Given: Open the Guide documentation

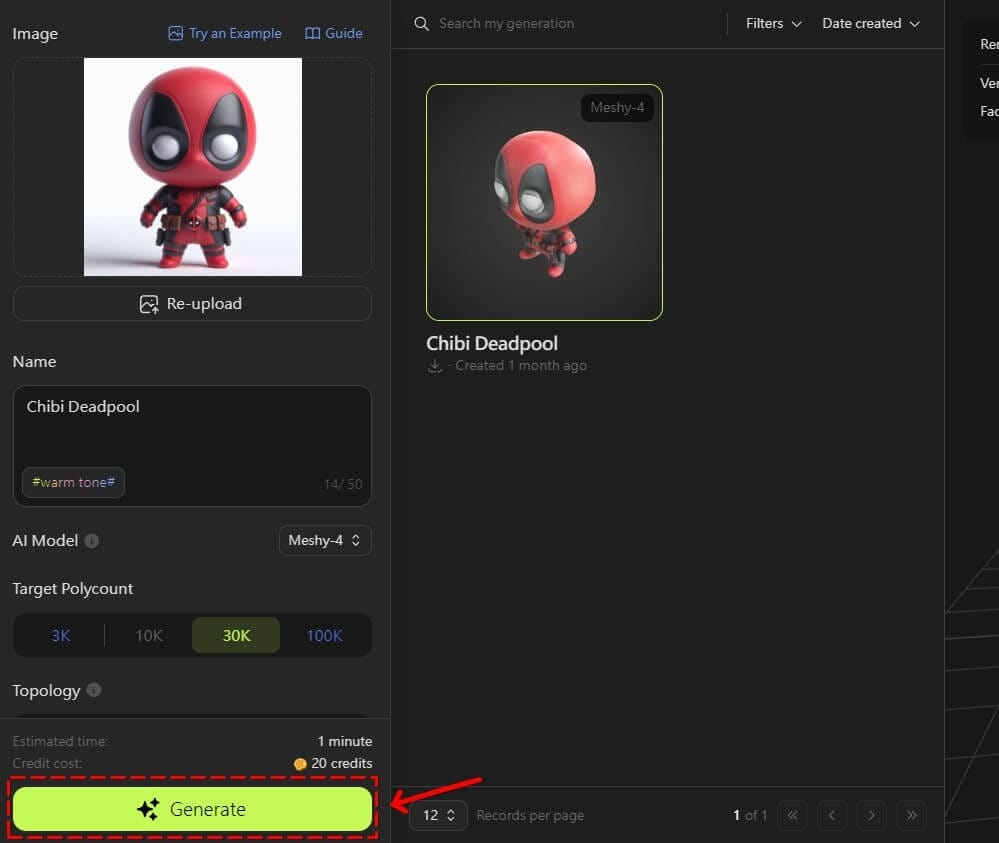Looking at the screenshot, I should (334, 33).
